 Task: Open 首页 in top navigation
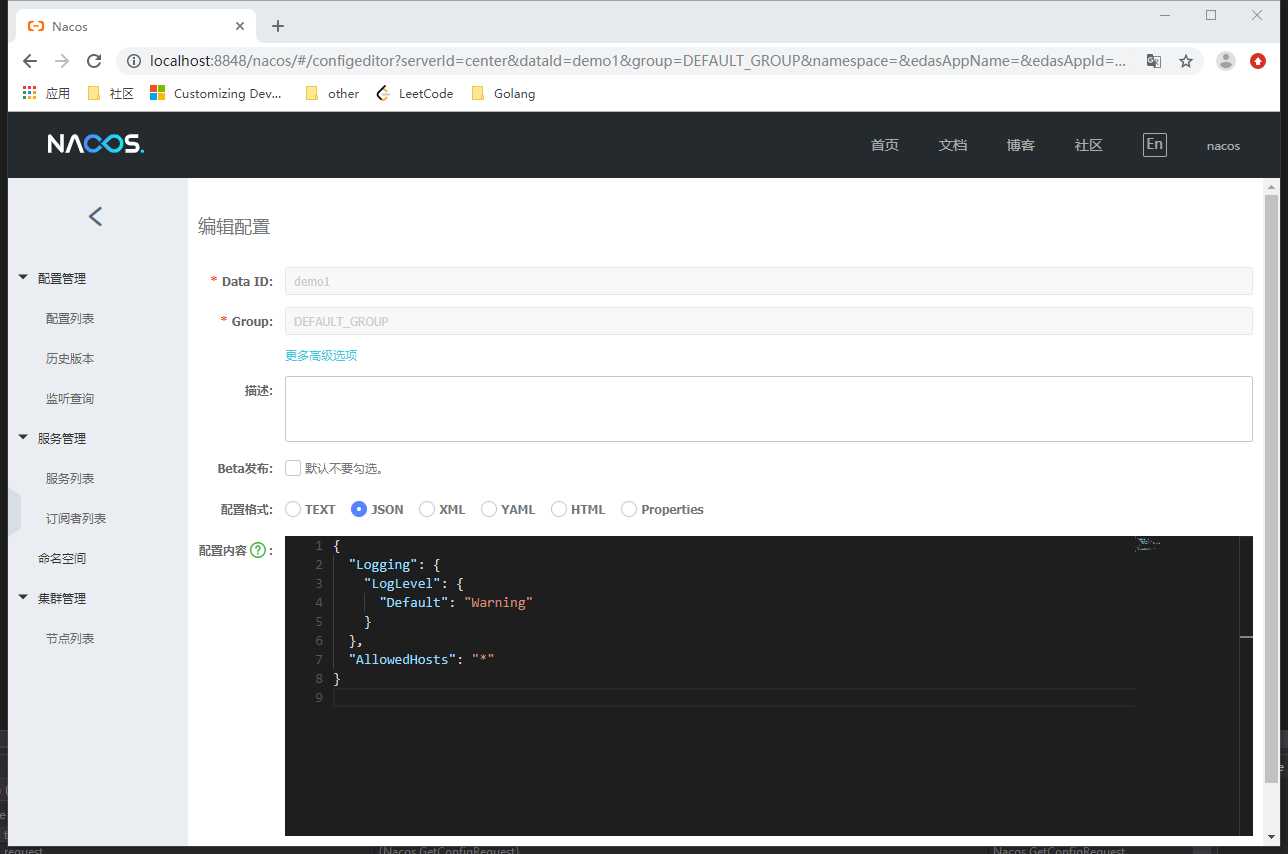(x=885, y=145)
